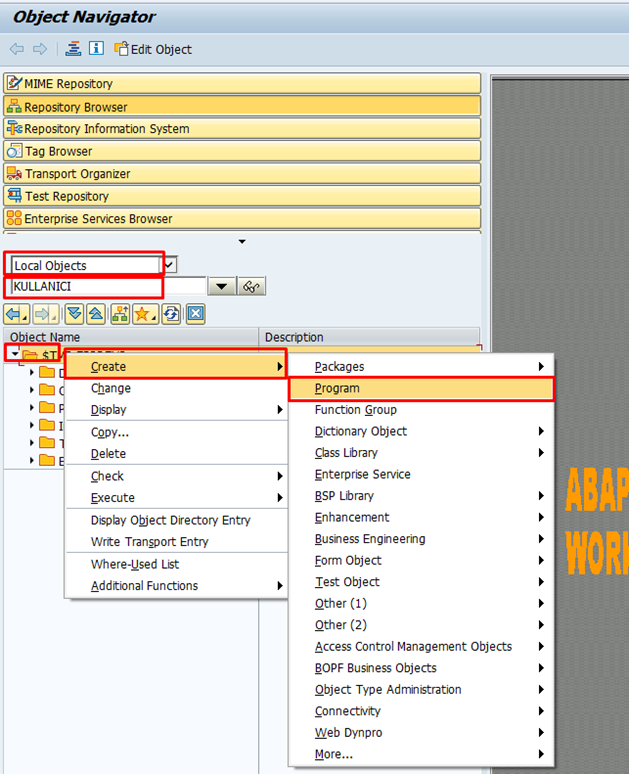629x774 pixels.
Task: Click the refresh object list icon
Action: click(172, 314)
